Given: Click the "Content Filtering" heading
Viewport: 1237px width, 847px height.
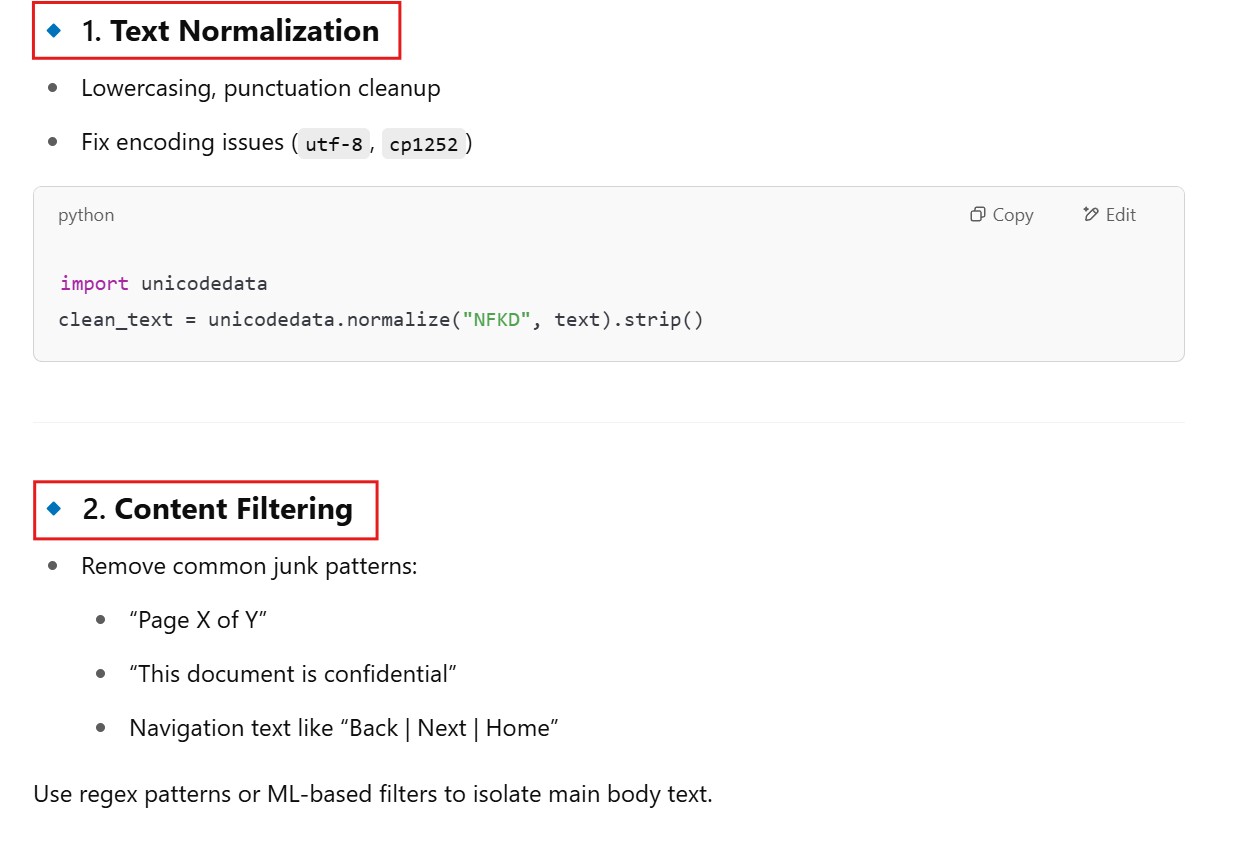Looking at the screenshot, I should (233, 509).
